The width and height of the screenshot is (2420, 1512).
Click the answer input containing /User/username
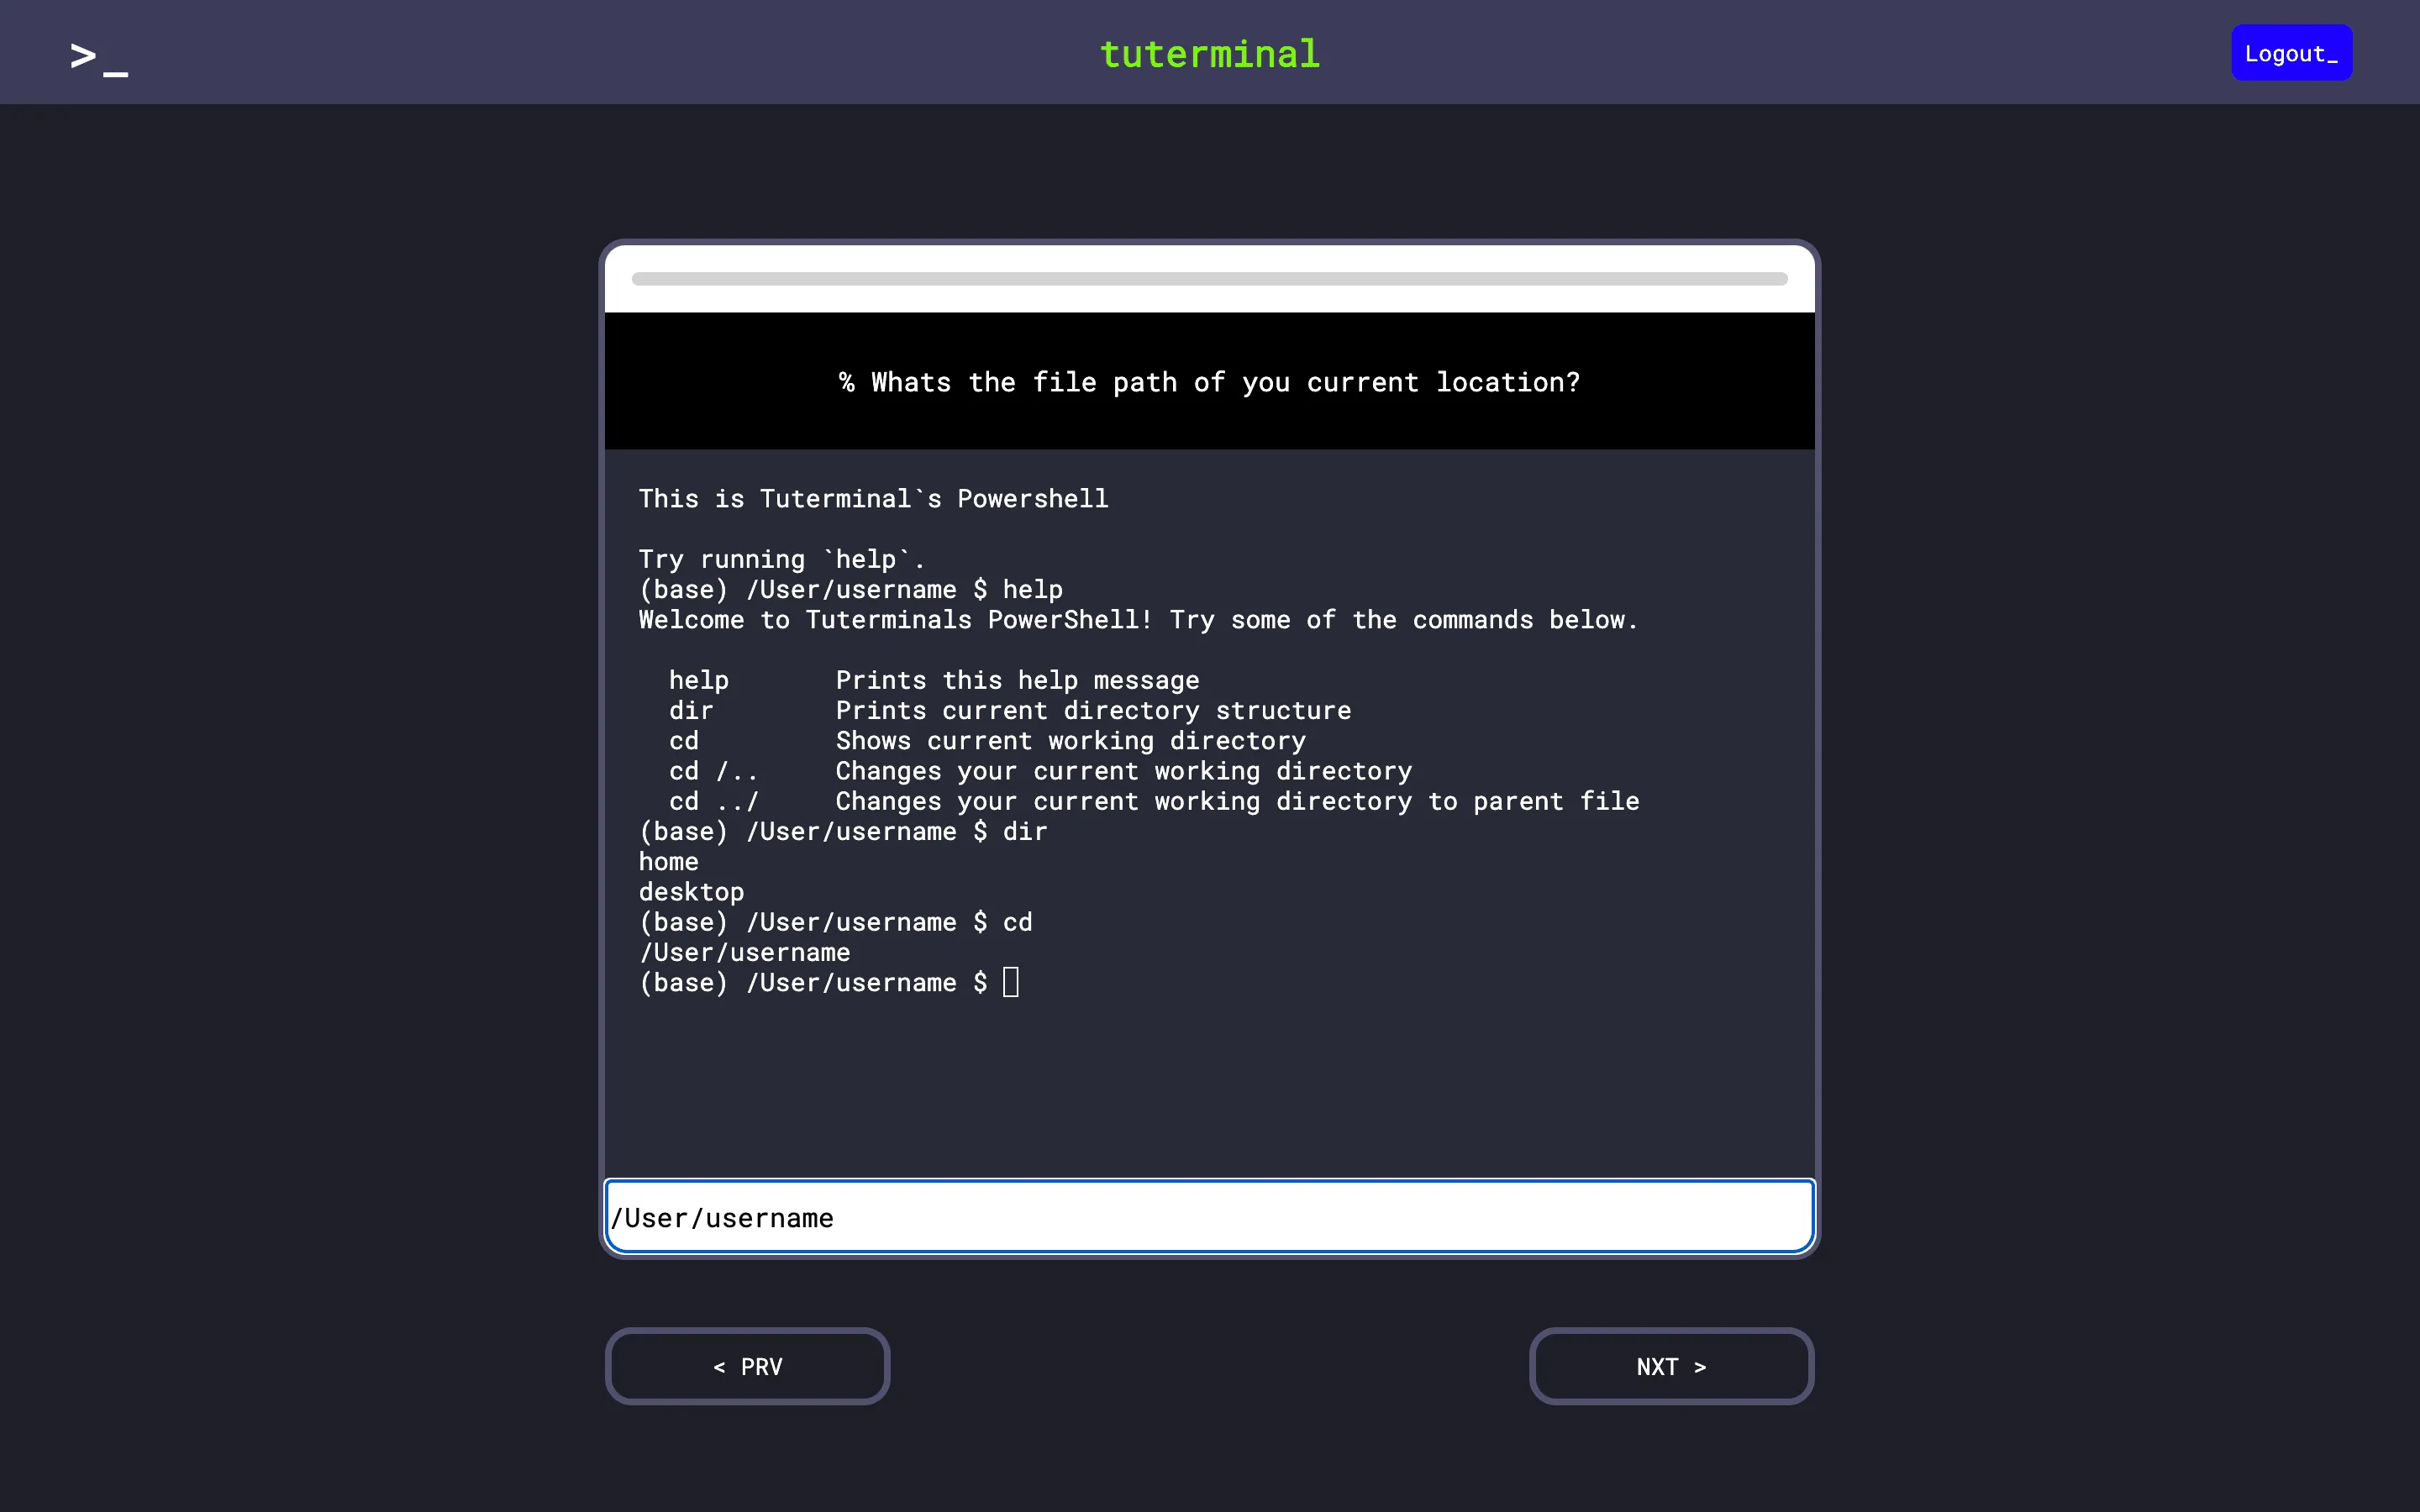[x=1209, y=1217]
